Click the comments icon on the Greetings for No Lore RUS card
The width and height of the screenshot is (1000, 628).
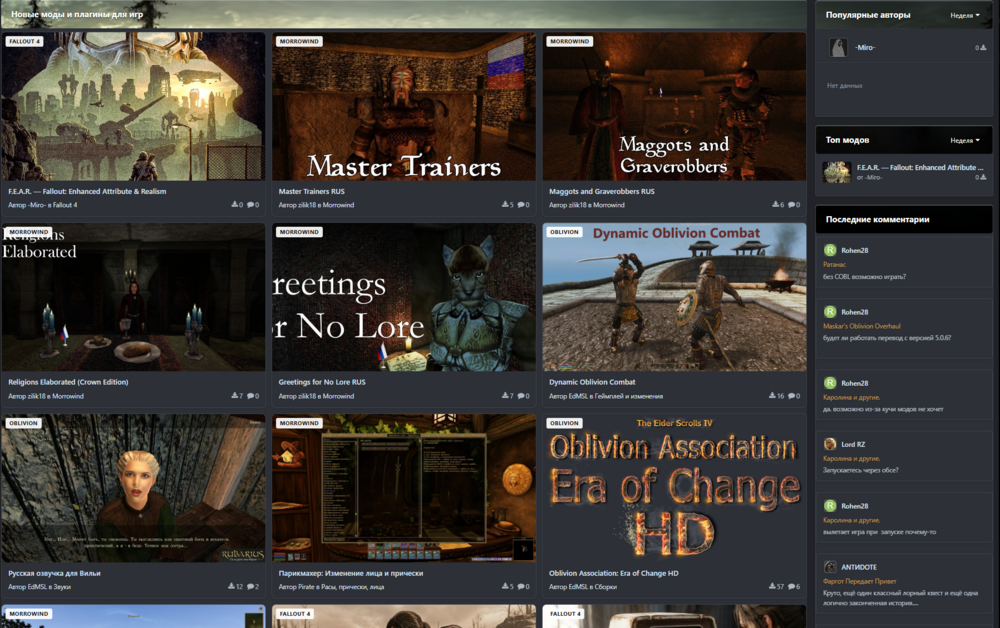521,396
